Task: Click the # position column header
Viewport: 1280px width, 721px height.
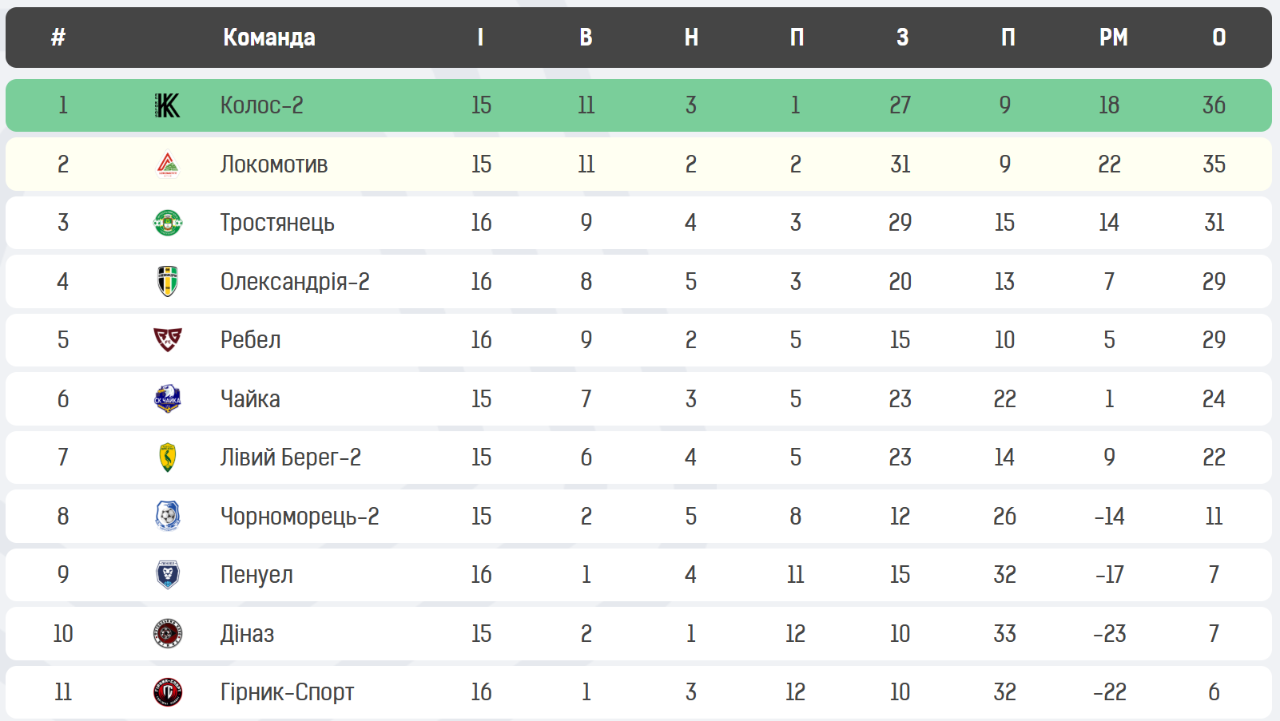Action: tap(58, 38)
